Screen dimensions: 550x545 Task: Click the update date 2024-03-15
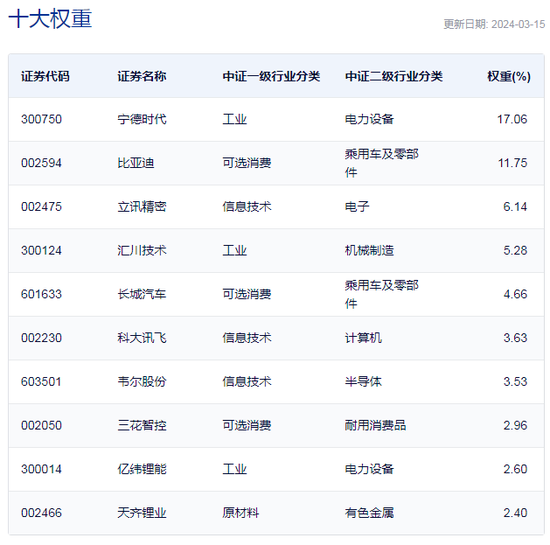518,24
